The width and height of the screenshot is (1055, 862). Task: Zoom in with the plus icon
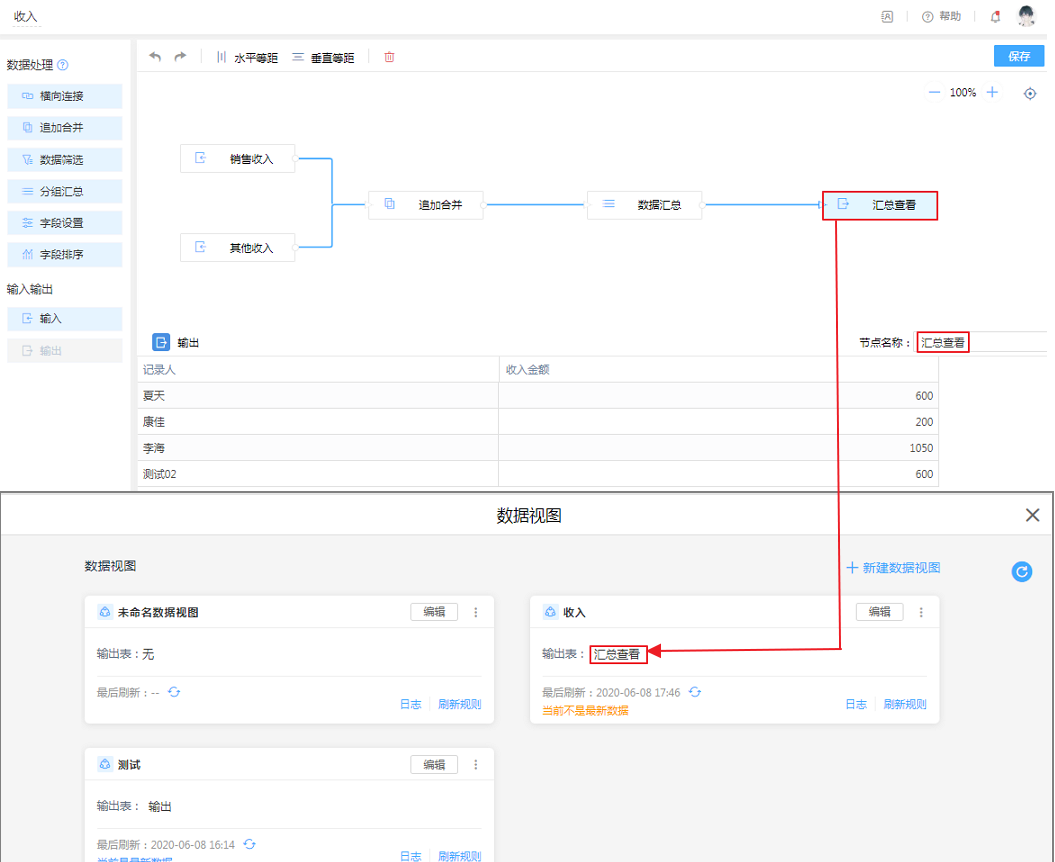tap(992, 92)
